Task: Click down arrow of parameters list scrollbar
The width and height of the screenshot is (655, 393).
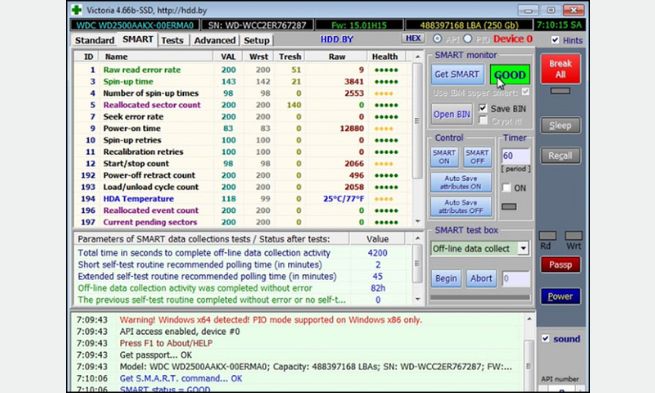Action: tap(418, 299)
